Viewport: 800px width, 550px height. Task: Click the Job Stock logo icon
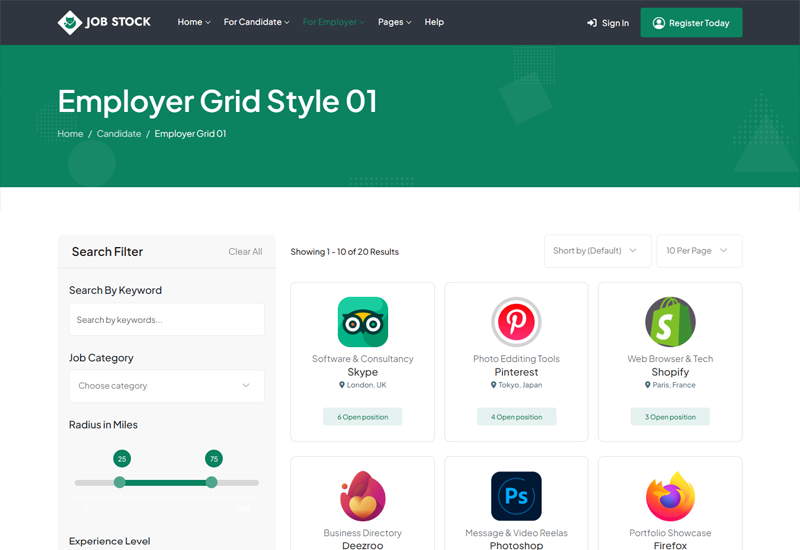pos(70,22)
